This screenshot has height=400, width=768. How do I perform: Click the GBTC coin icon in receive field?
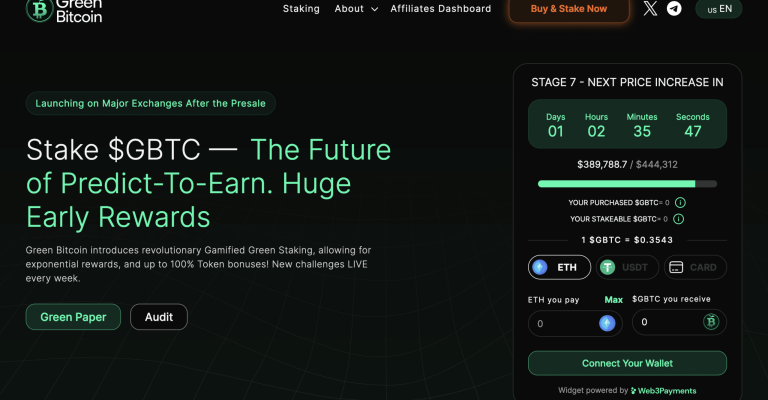(711, 322)
